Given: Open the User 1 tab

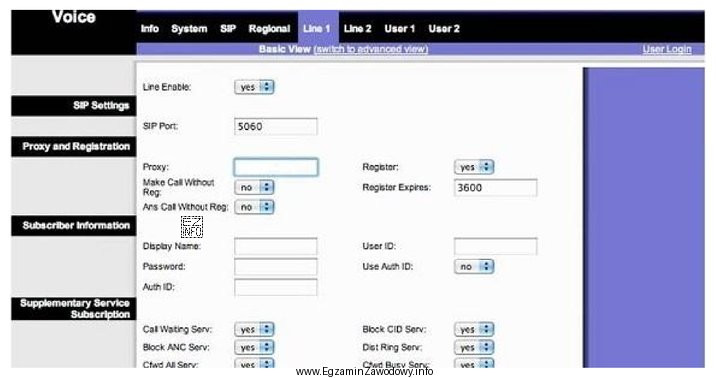Looking at the screenshot, I should (x=400, y=29).
